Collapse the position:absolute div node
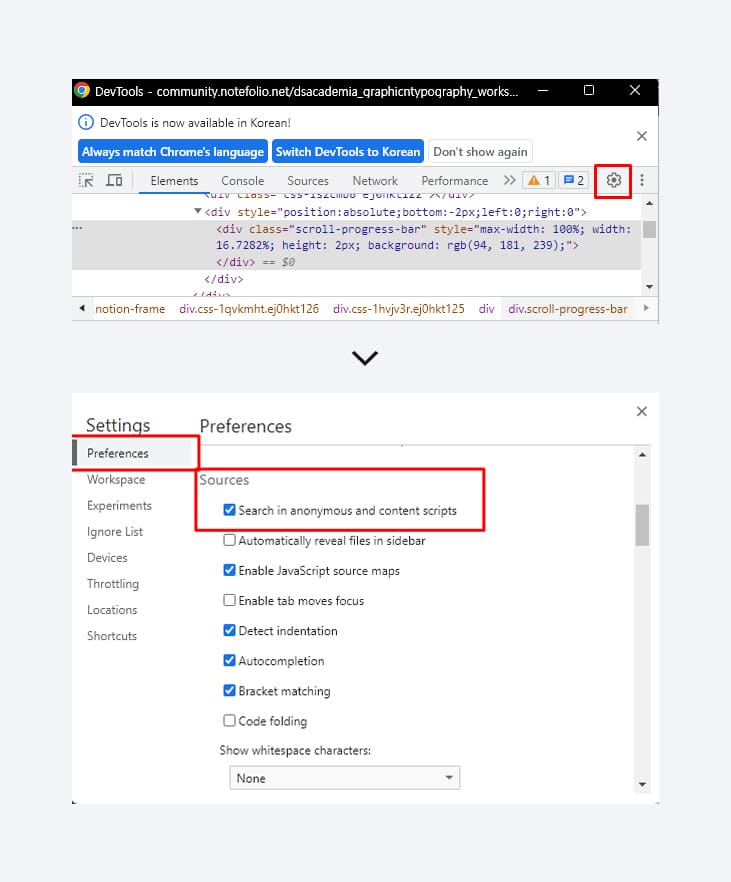 coord(198,212)
